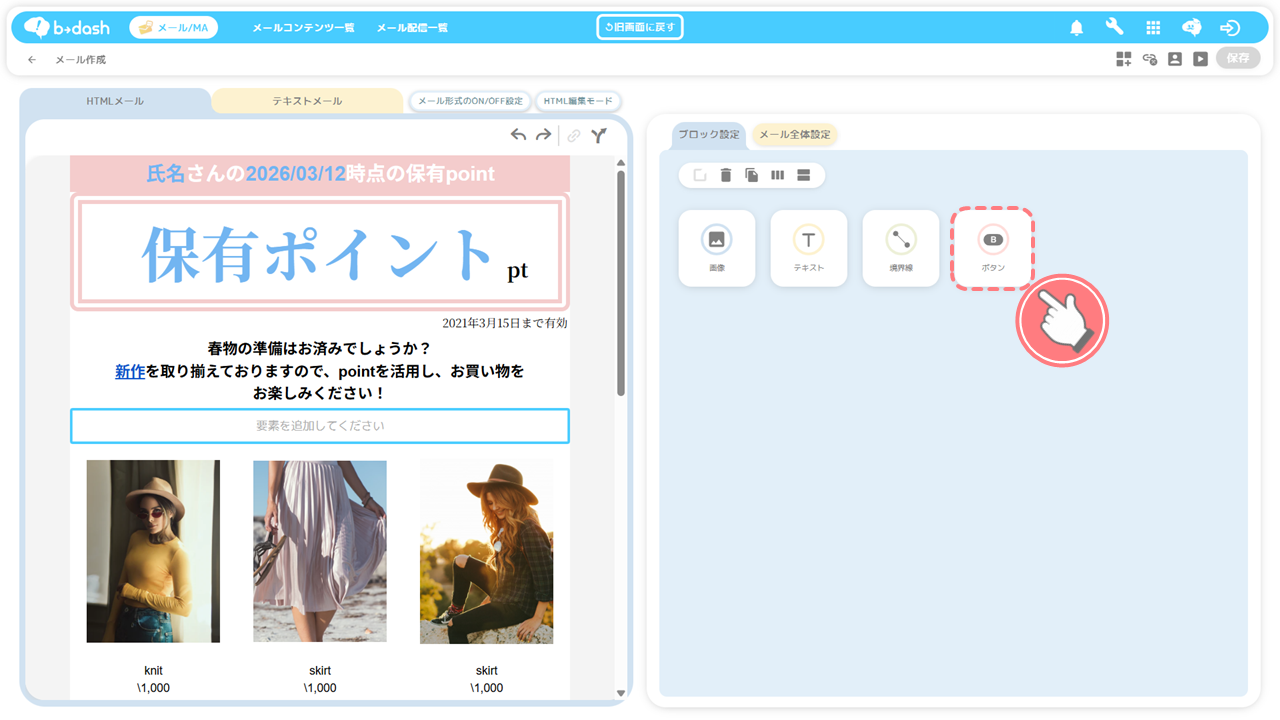Insert a 画像 (image) element
This screenshot has width=1280, height=720.
pos(716,248)
